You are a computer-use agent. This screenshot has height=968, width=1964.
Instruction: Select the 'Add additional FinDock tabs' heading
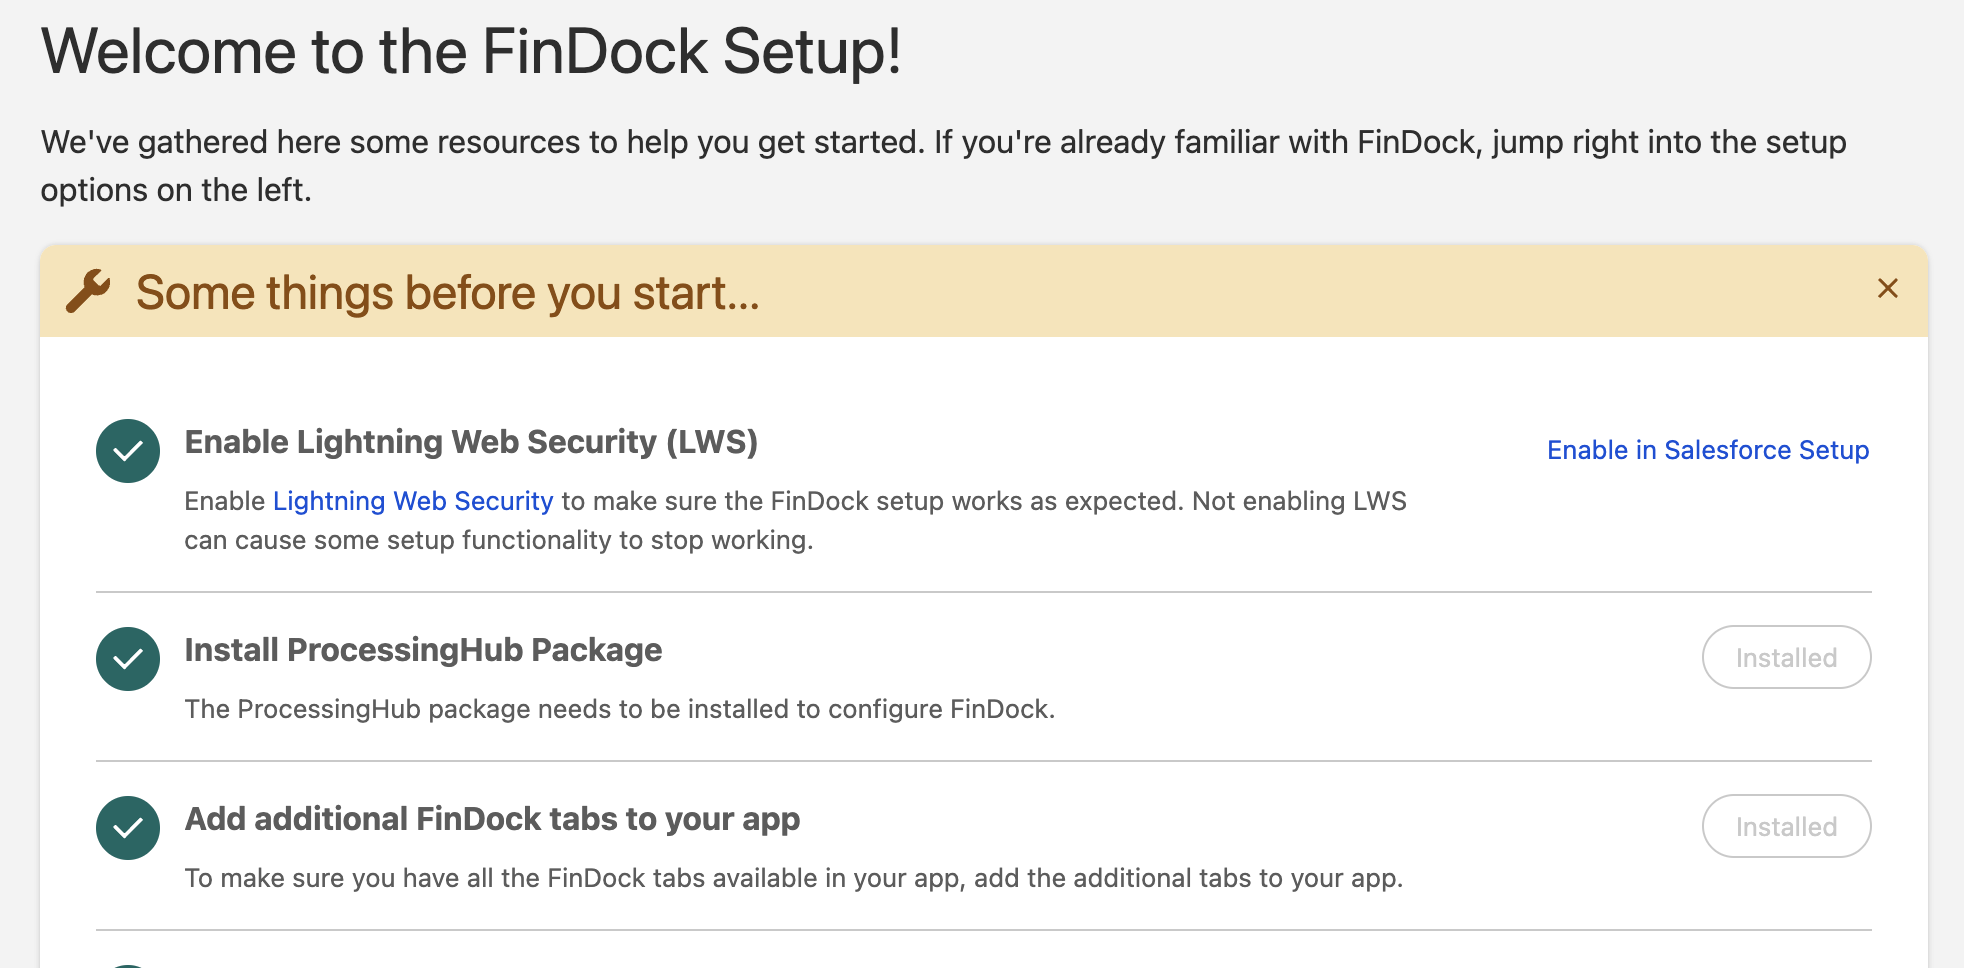coord(491,818)
